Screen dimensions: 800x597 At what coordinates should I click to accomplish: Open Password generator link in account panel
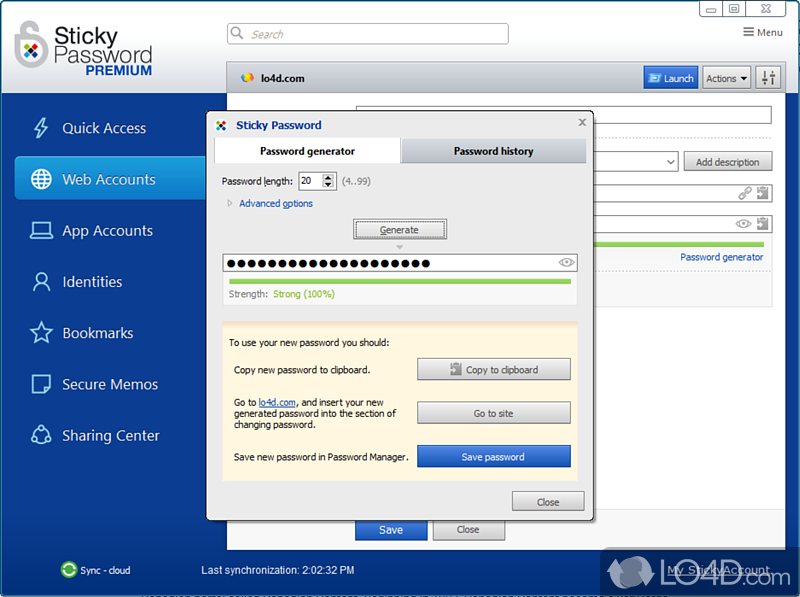[x=721, y=257]
